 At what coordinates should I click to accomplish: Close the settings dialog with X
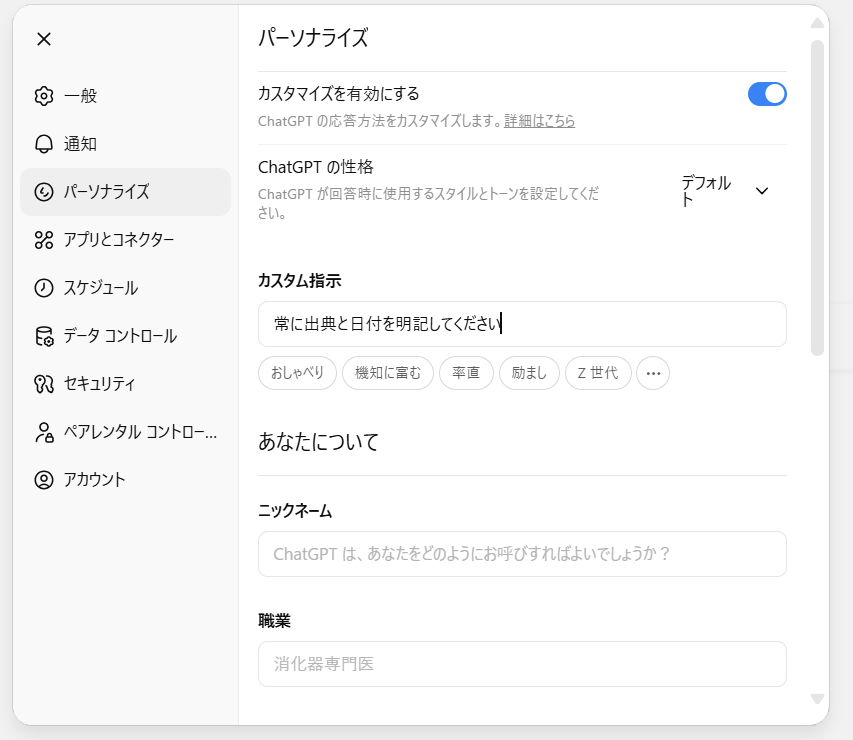click(x=43, y=39)
